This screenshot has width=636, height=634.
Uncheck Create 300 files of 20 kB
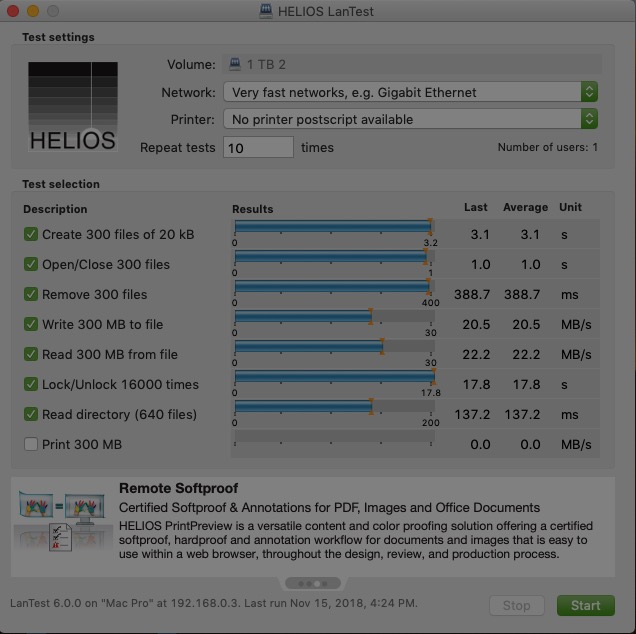[31, 234]
